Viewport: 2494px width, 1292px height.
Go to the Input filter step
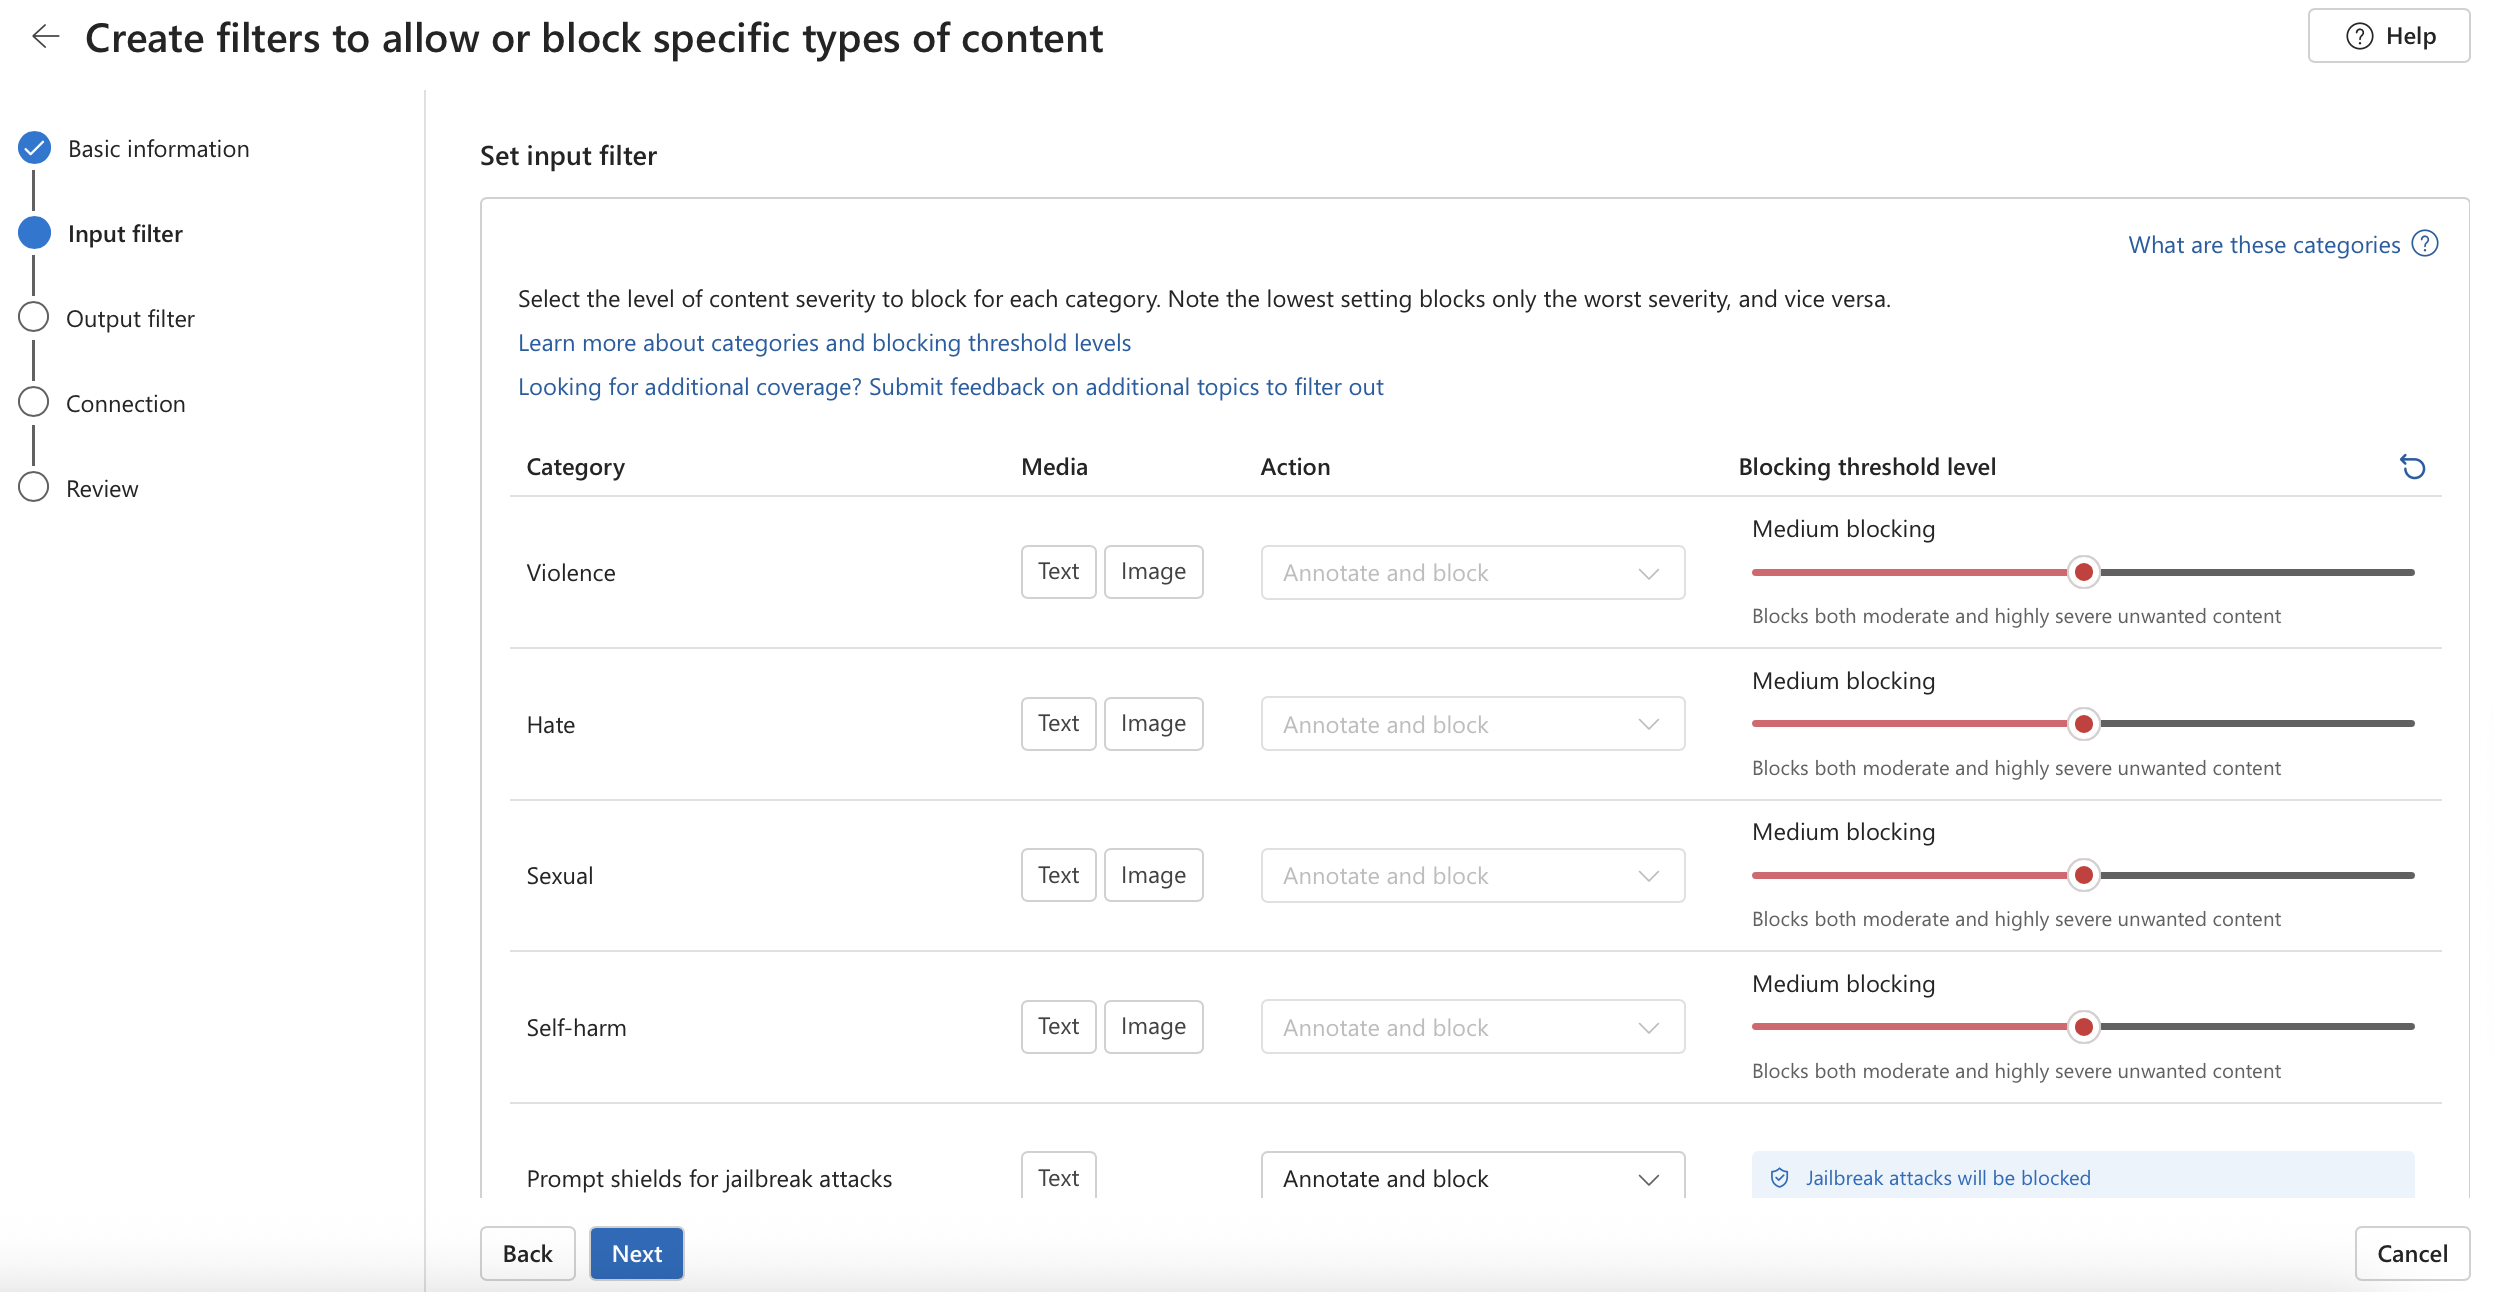[x=125, y=234]
